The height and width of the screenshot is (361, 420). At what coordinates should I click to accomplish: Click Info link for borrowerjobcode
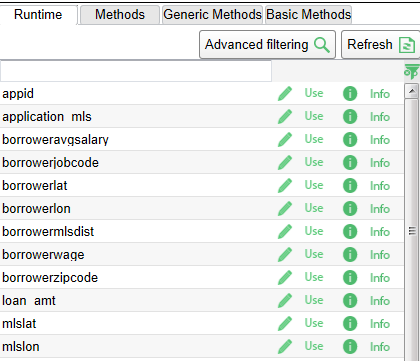pos(380,163)
